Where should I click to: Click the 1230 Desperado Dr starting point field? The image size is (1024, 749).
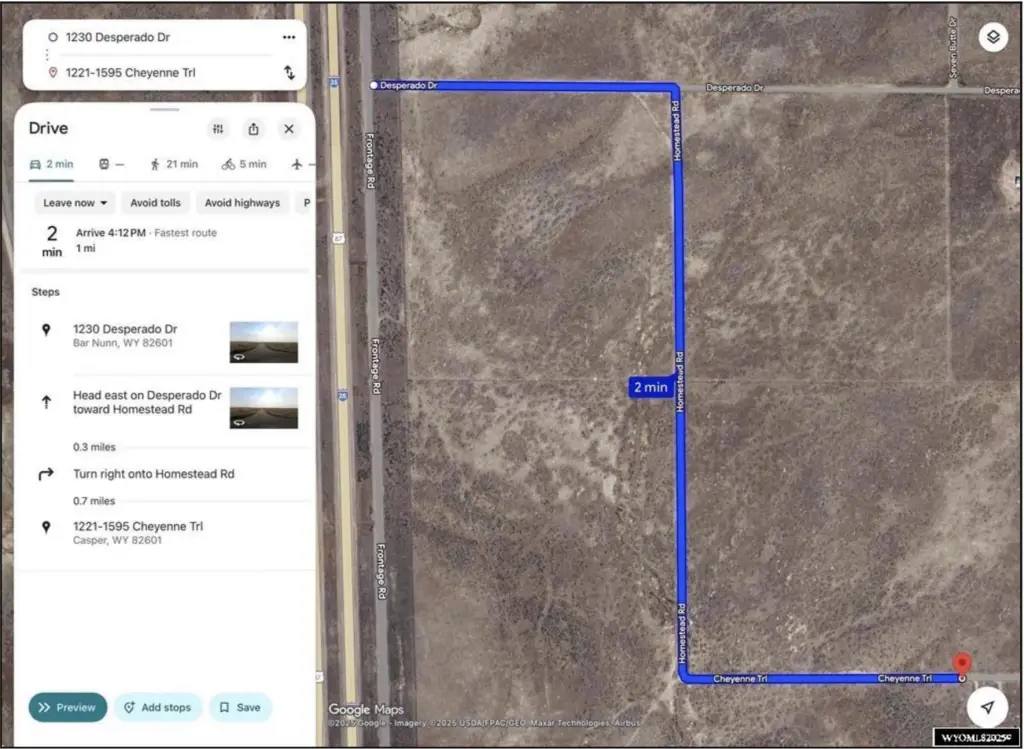tap(160, 37)
